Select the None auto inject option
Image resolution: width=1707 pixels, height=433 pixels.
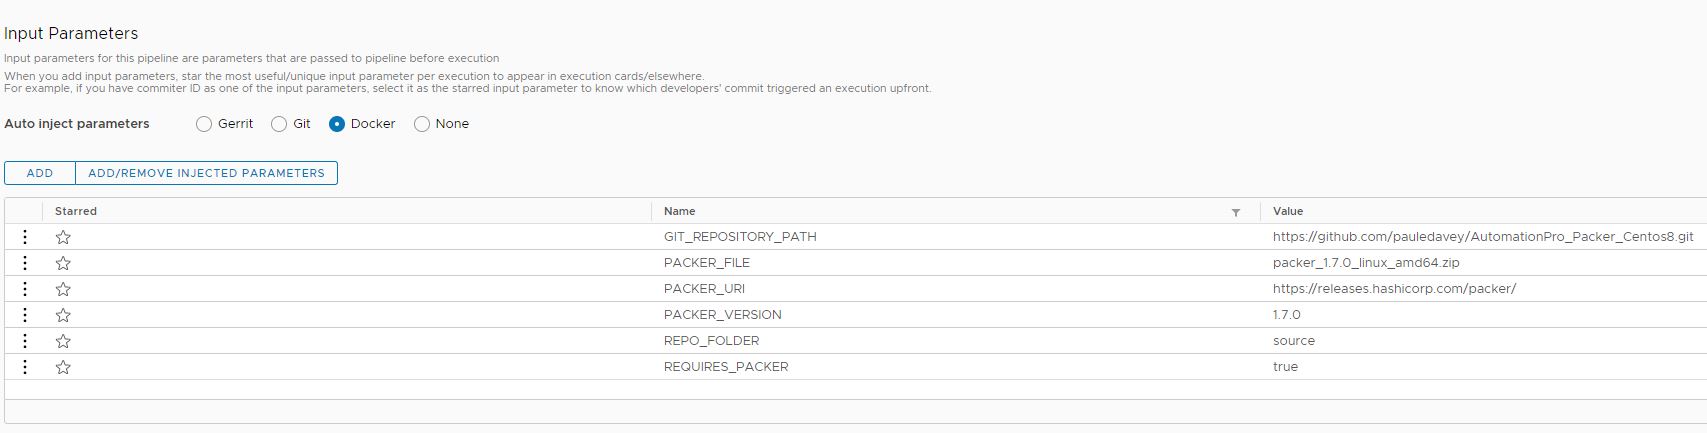422,124
